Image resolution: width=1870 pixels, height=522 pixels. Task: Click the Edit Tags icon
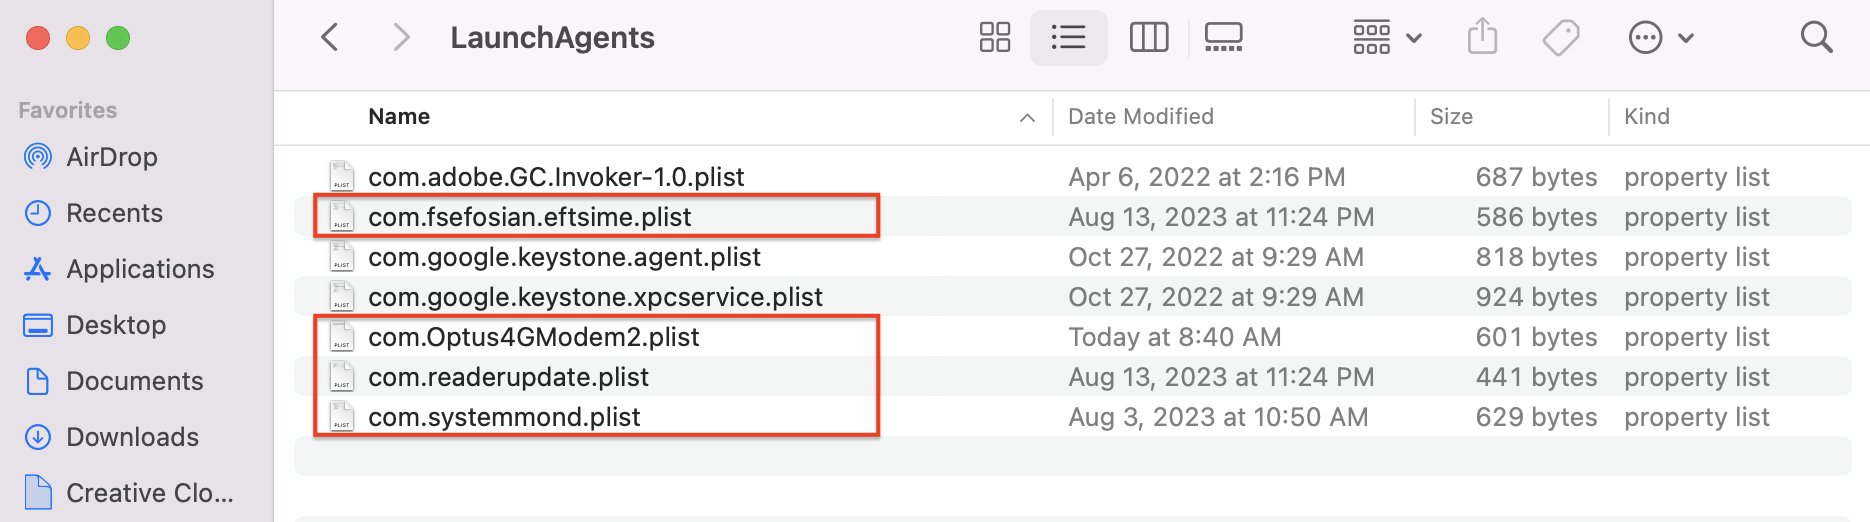click(1560, 38)
